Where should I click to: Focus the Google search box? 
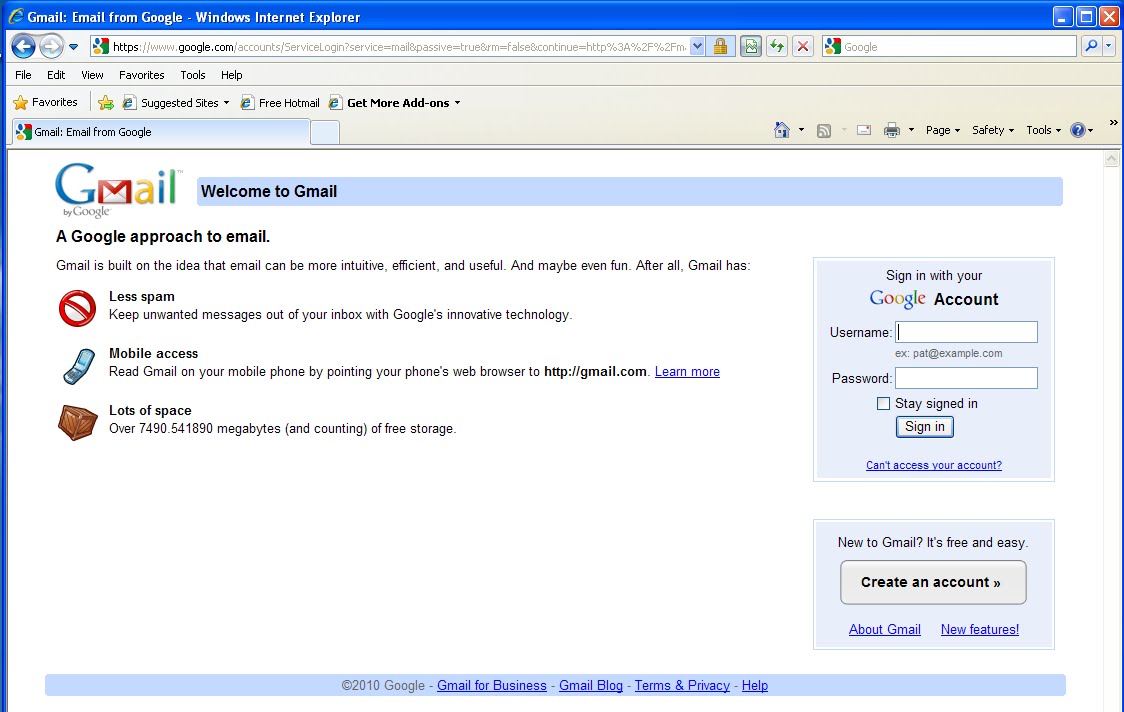[958, 47]
